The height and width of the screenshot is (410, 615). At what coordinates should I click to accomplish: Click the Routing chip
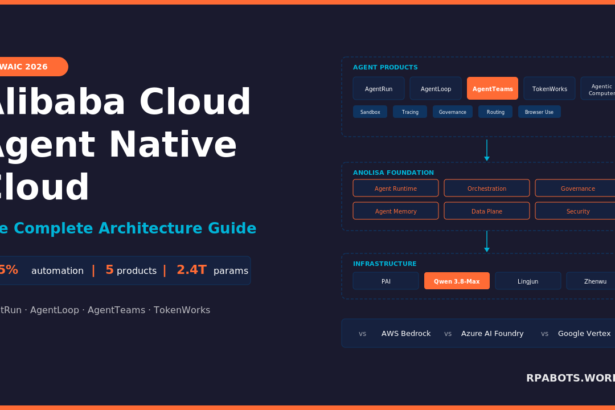(x=495, y=112)
